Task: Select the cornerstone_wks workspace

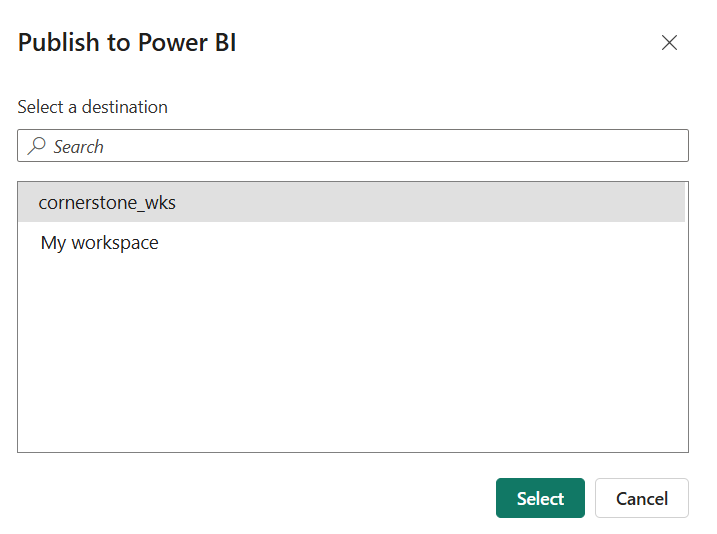Action: click(x=107, y=202)
